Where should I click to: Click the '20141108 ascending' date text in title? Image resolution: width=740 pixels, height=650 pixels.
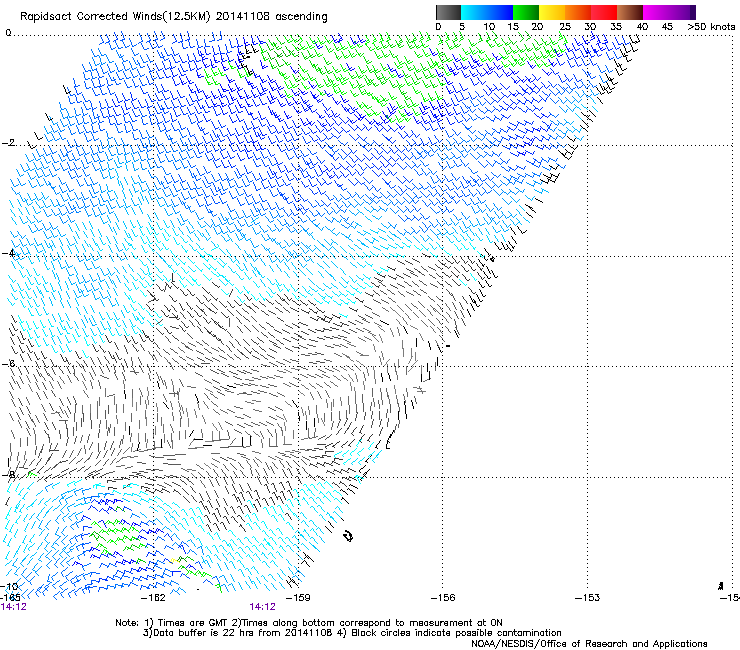(272, 17)
